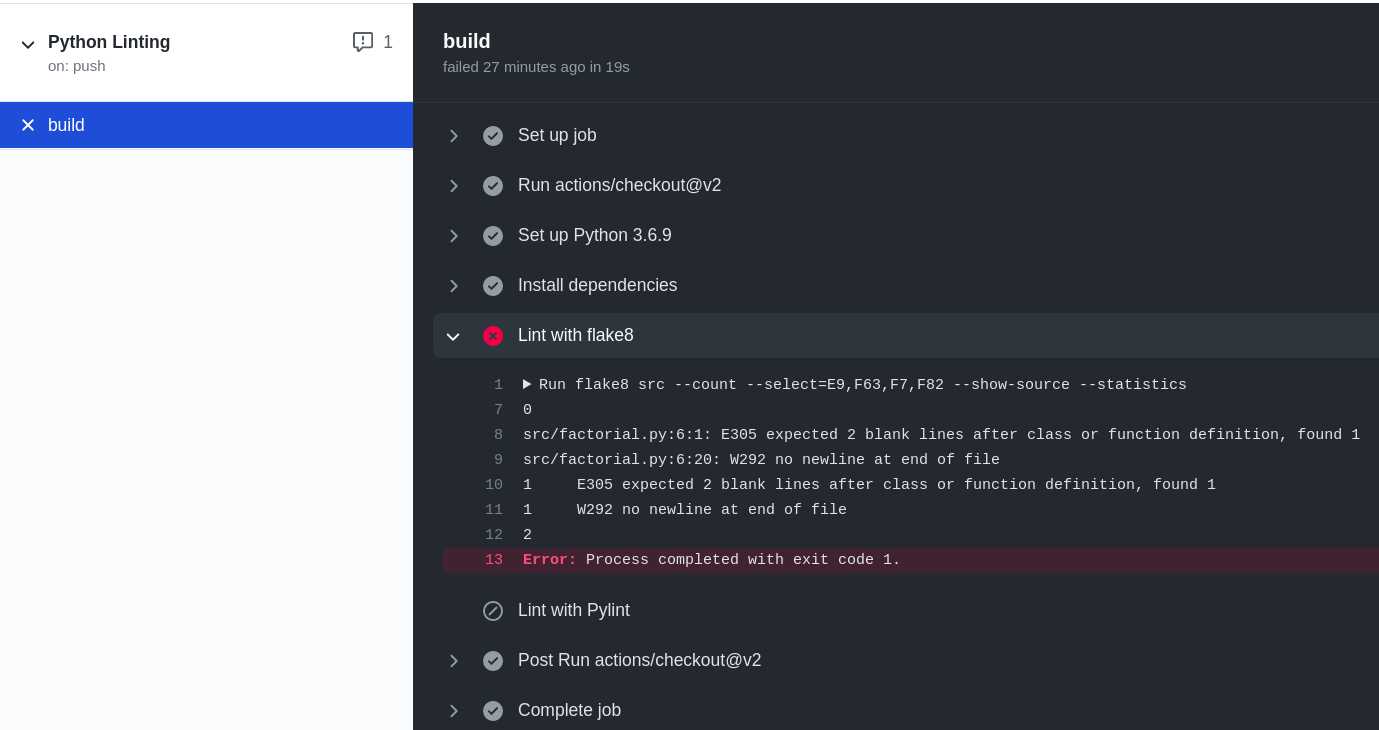
Task: Click the red failure icon on Lint with flake8
Action: [x=493, y=336]
